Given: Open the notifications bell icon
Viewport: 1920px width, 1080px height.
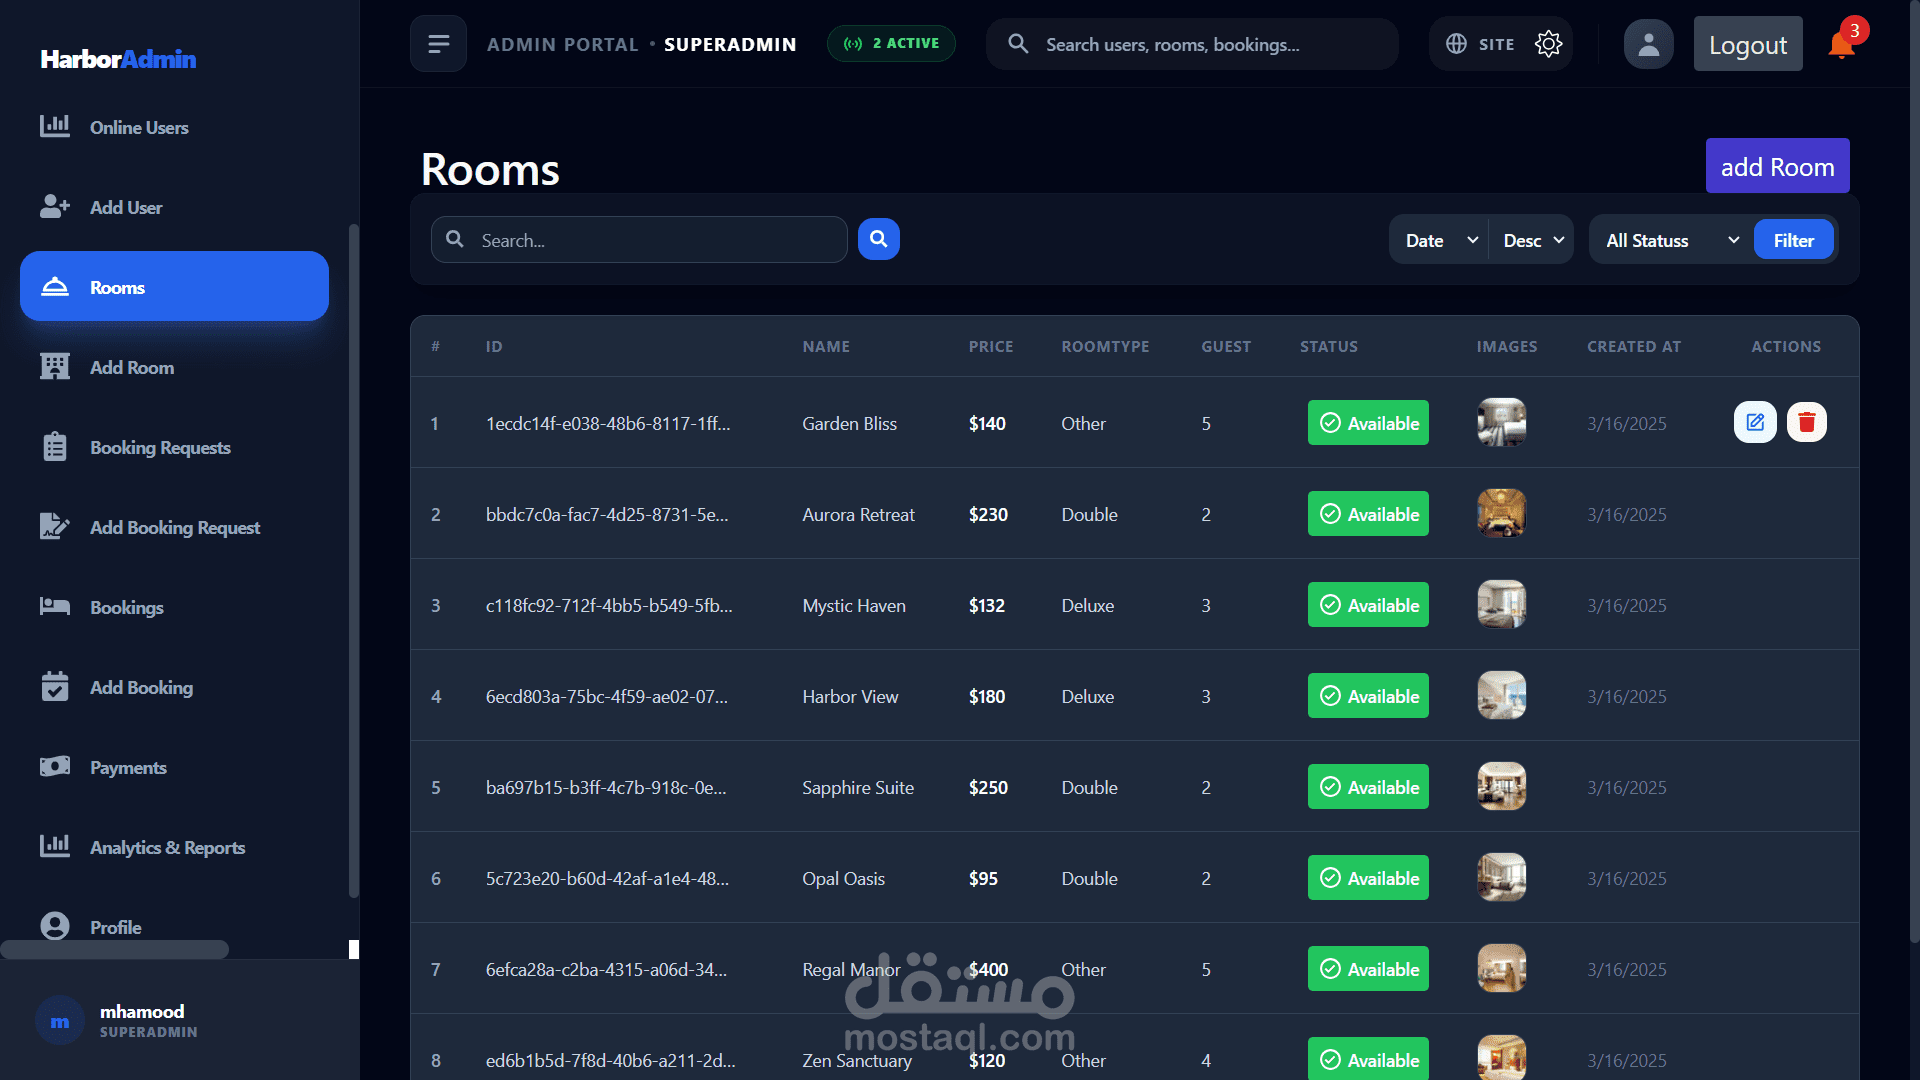Looking at the screenshot, I should tap(1841, 45).
